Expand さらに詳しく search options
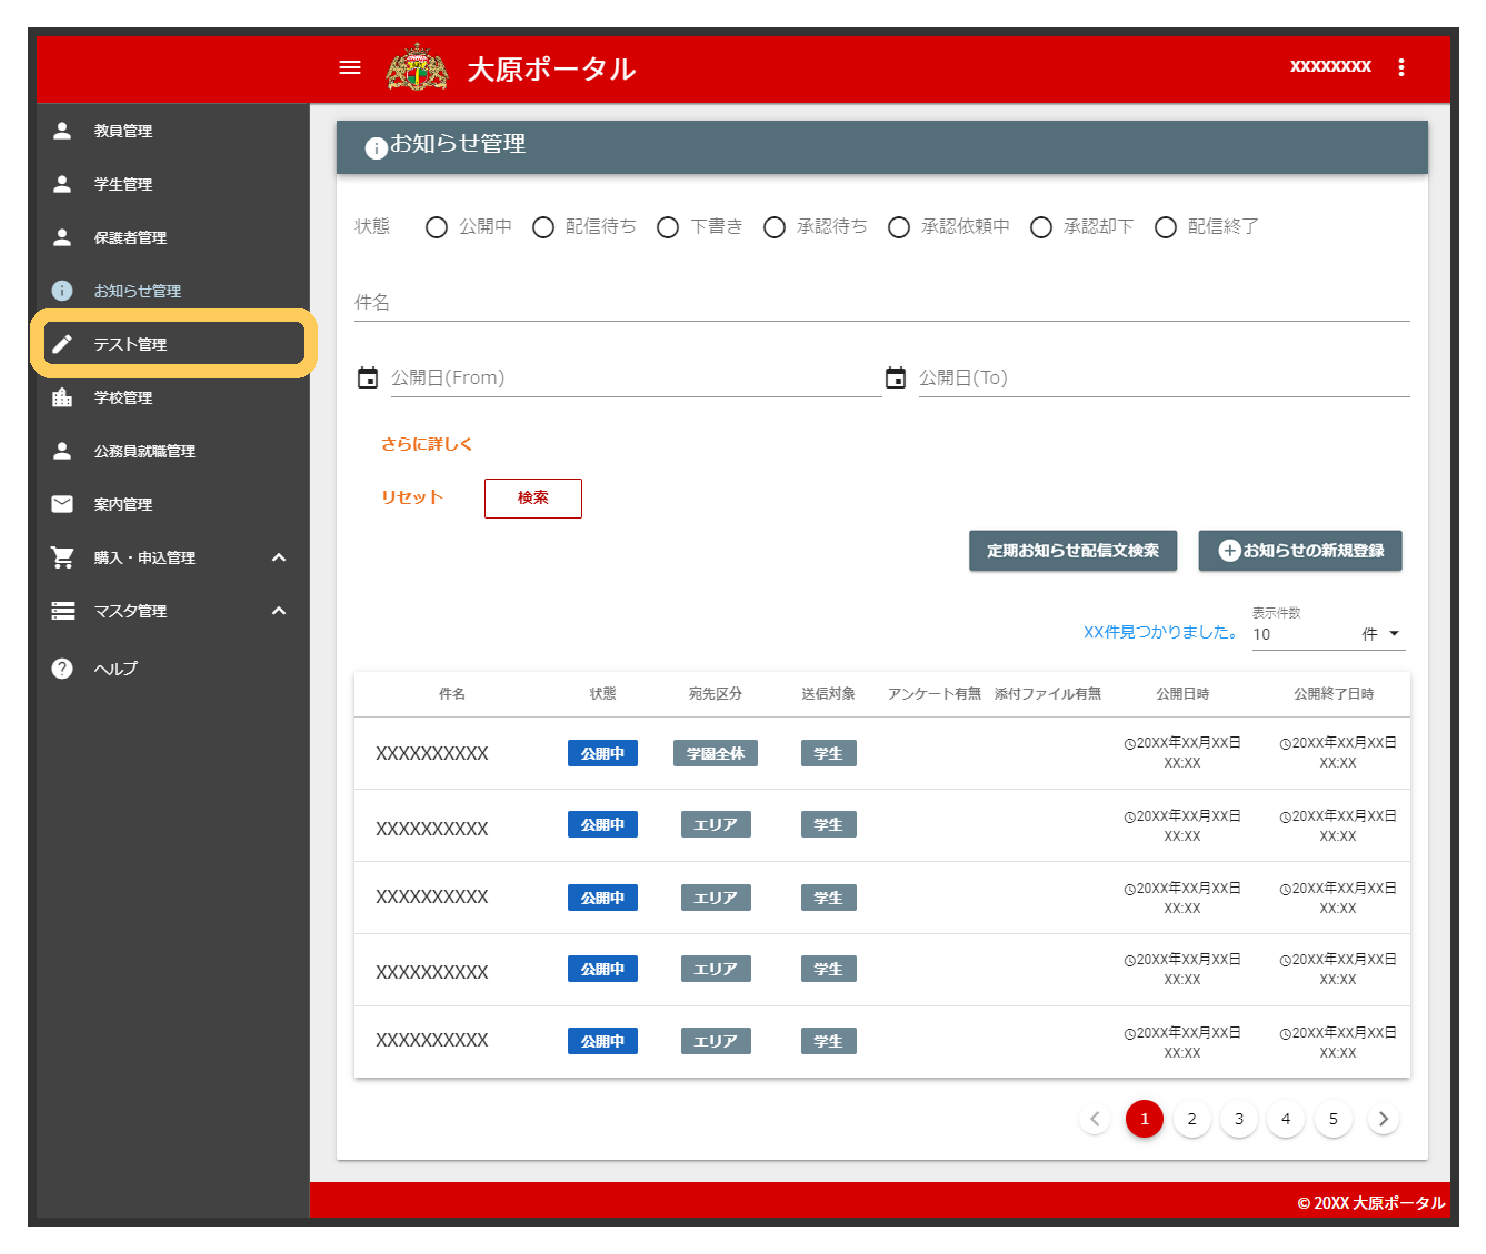Viewport: 1486px width, 1254px height. click(427, 444)
